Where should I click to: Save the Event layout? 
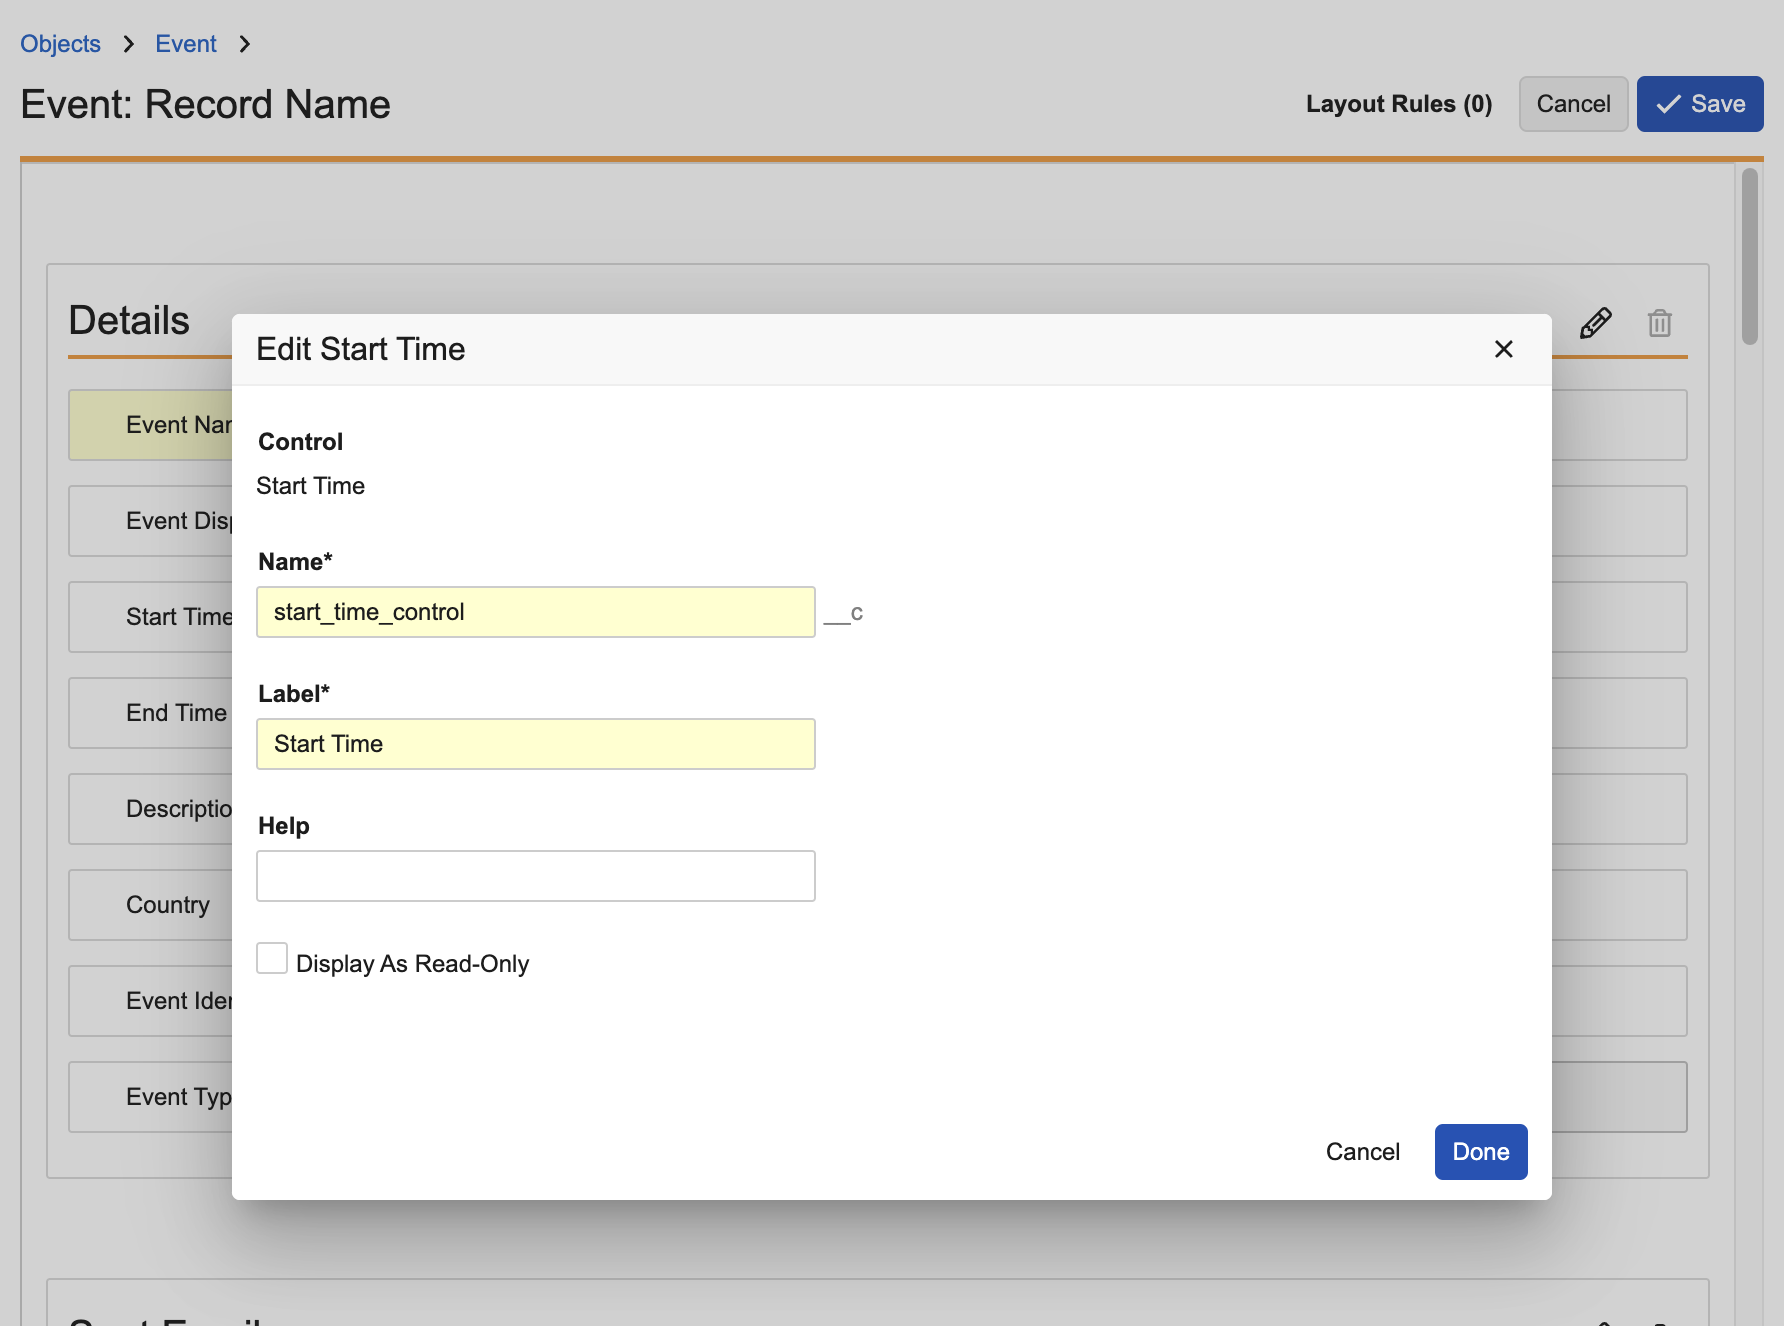(1699, 104)
